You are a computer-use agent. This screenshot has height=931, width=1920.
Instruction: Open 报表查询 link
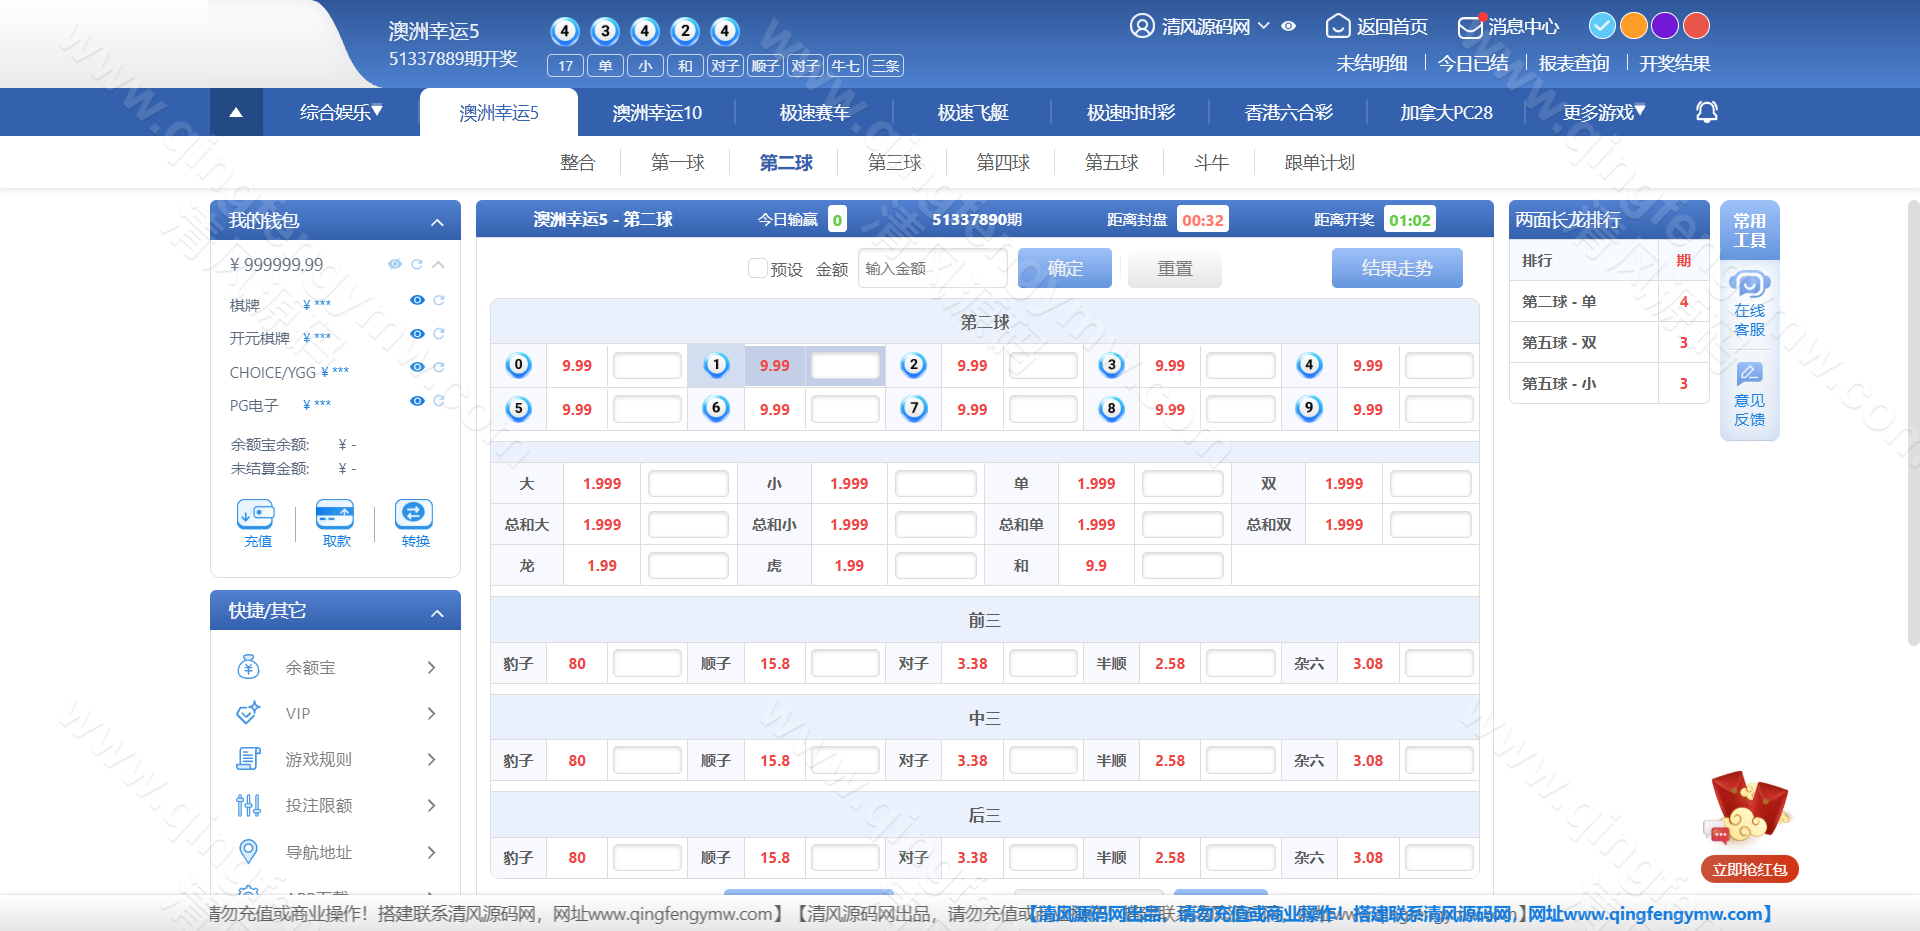click(x=1574, y=63)
